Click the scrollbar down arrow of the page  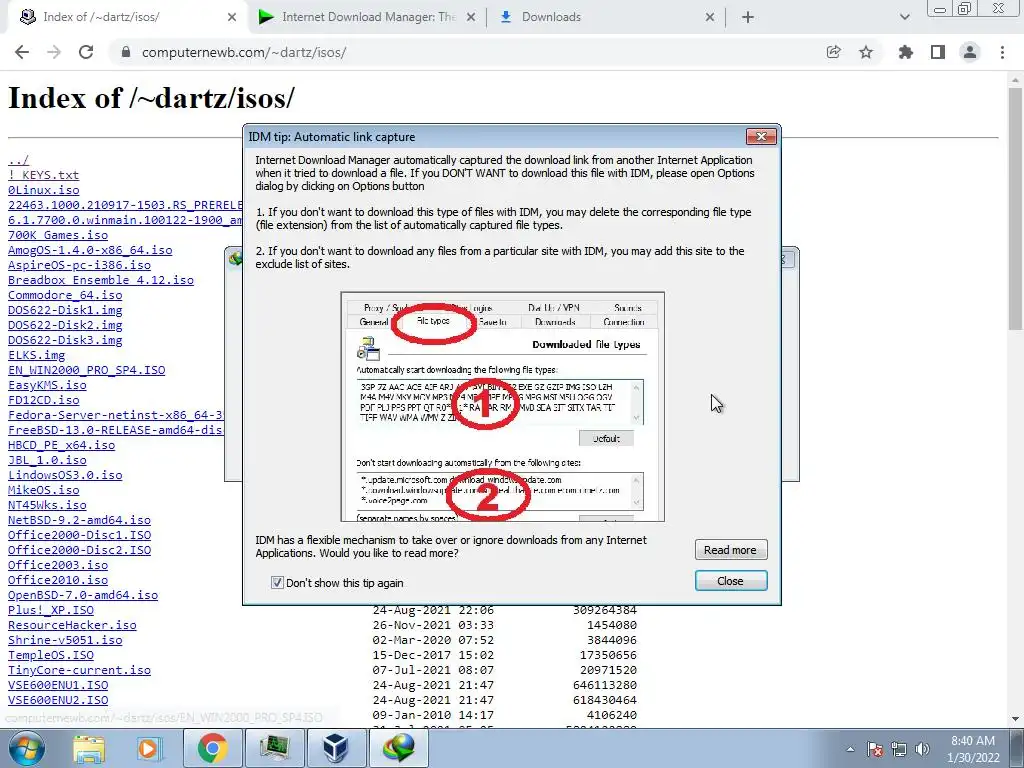coord(1015,720)
